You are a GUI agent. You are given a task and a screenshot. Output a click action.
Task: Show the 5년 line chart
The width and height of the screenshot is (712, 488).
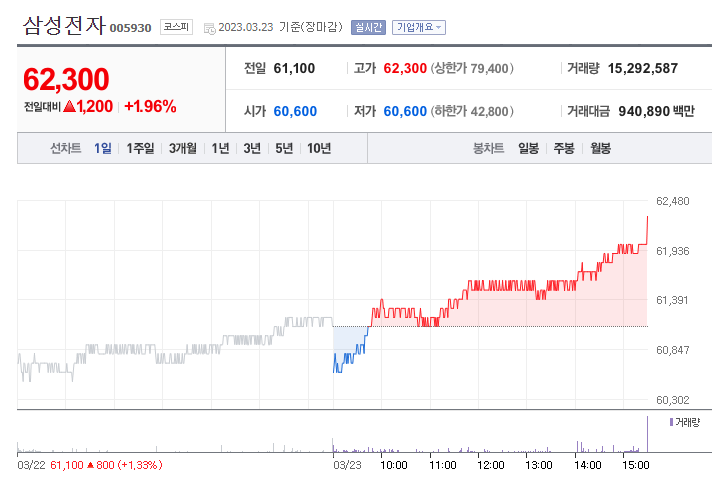coord(284,148)
